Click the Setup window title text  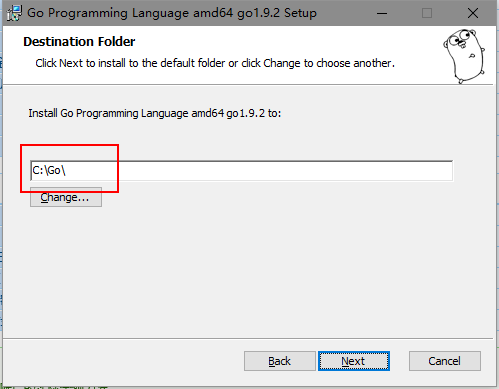172,13
